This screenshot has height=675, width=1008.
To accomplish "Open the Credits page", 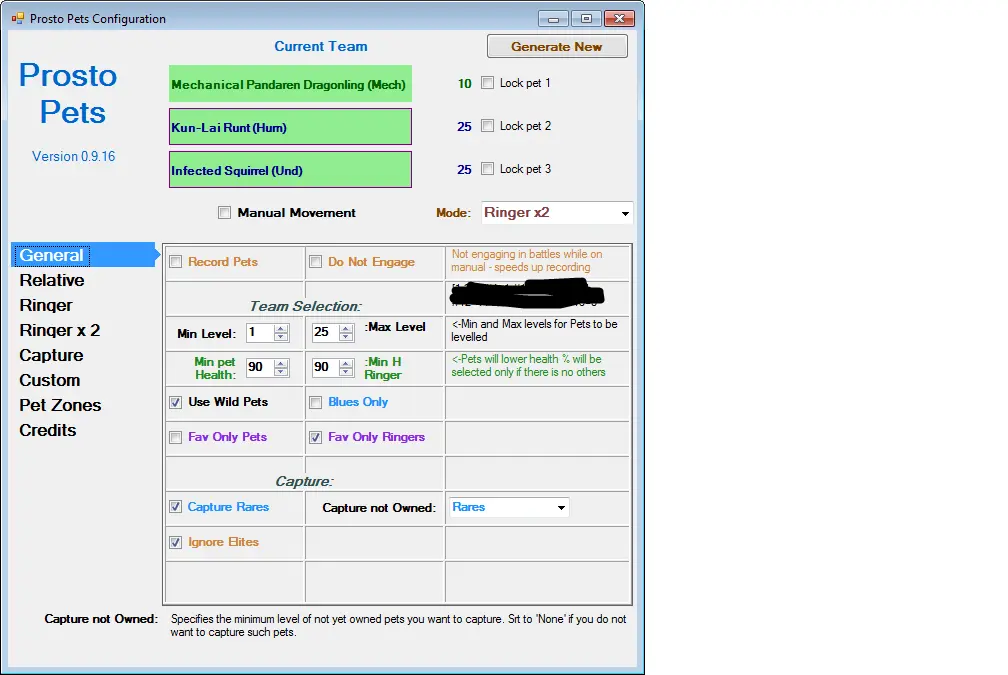I will (x=48, y=430).
